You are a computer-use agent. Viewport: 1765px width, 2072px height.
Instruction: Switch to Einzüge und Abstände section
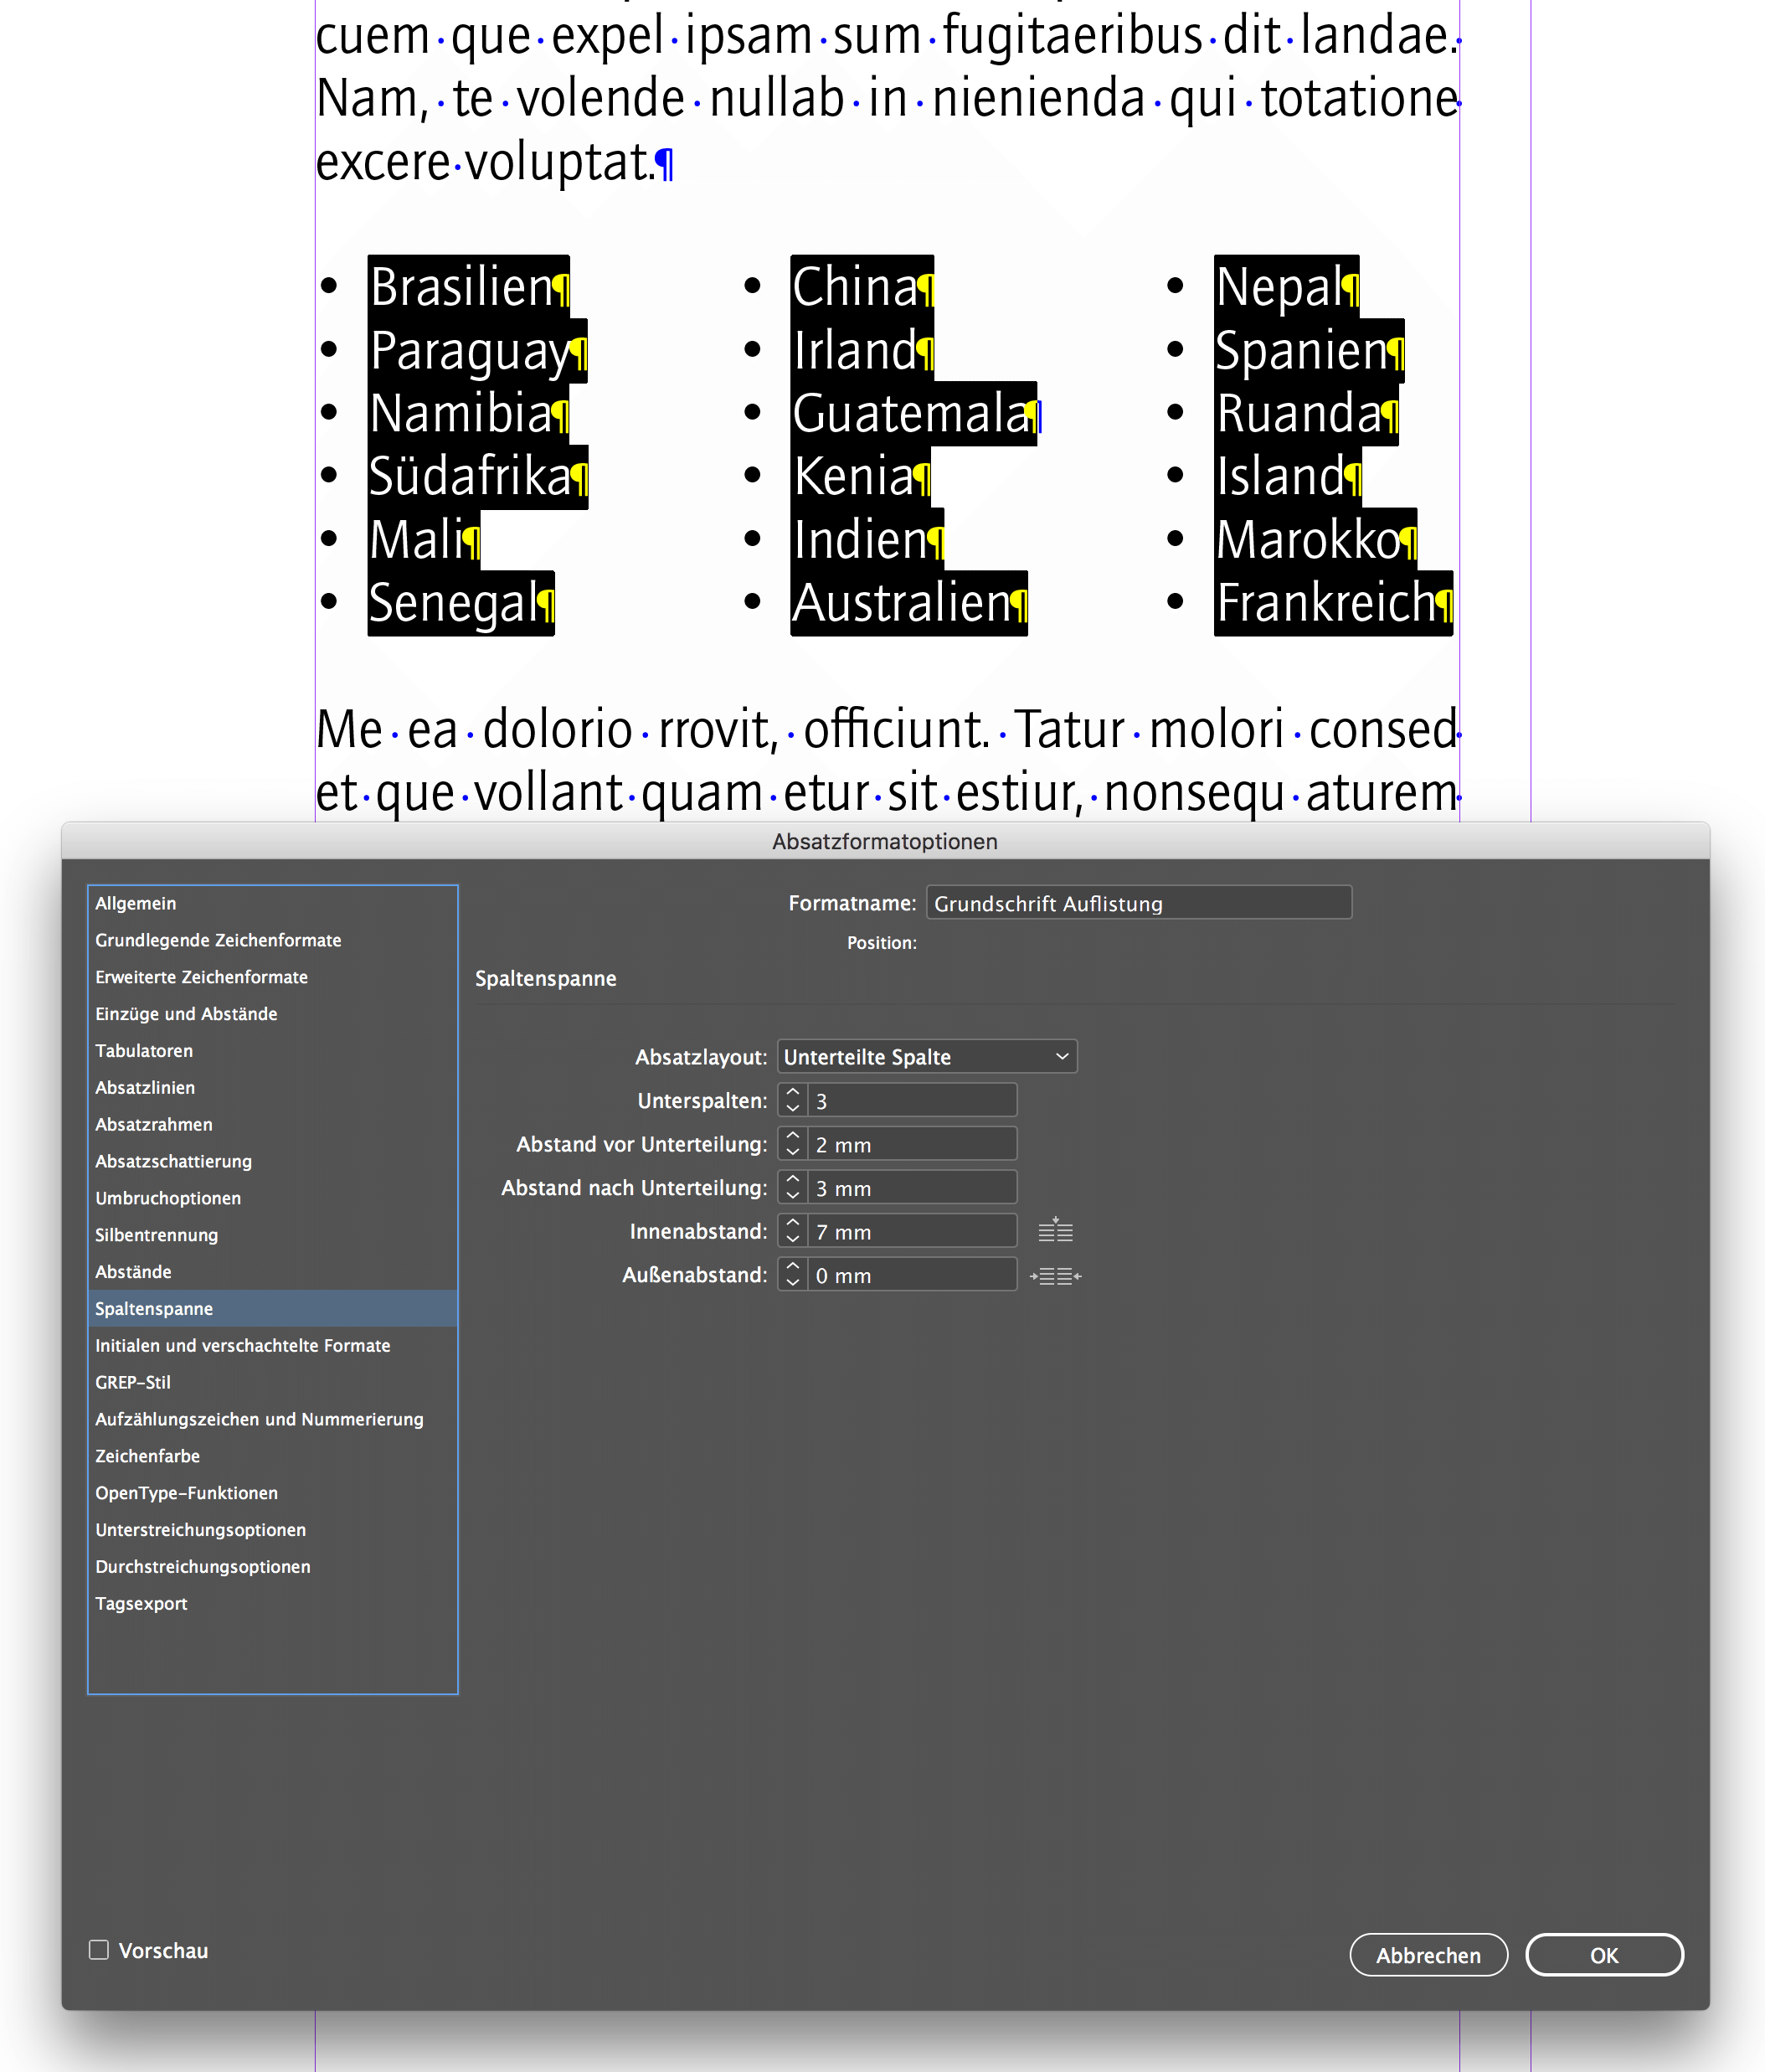(186, 1013)
